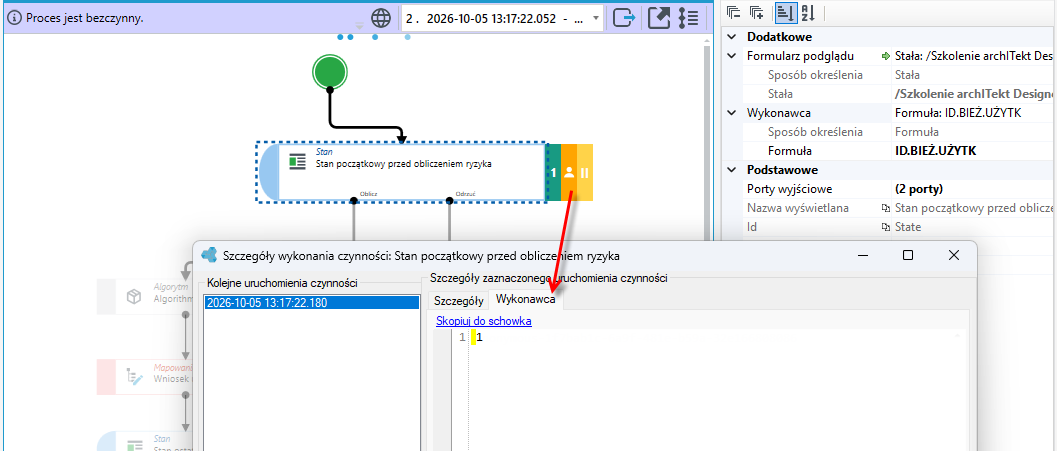Switch to the Szczegóły tab
Image resolution: width=1057 pixels, height=451 pixels.
coord(458,300)
